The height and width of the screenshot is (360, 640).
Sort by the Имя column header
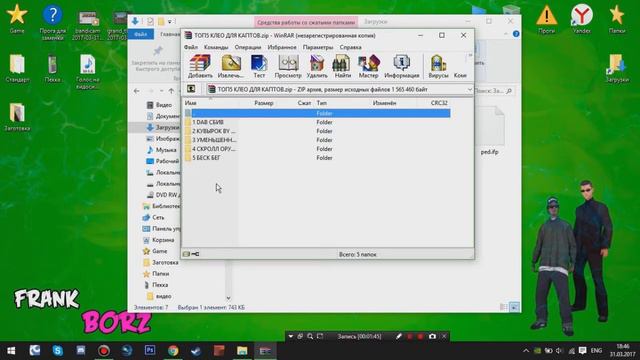pos(191,103)
